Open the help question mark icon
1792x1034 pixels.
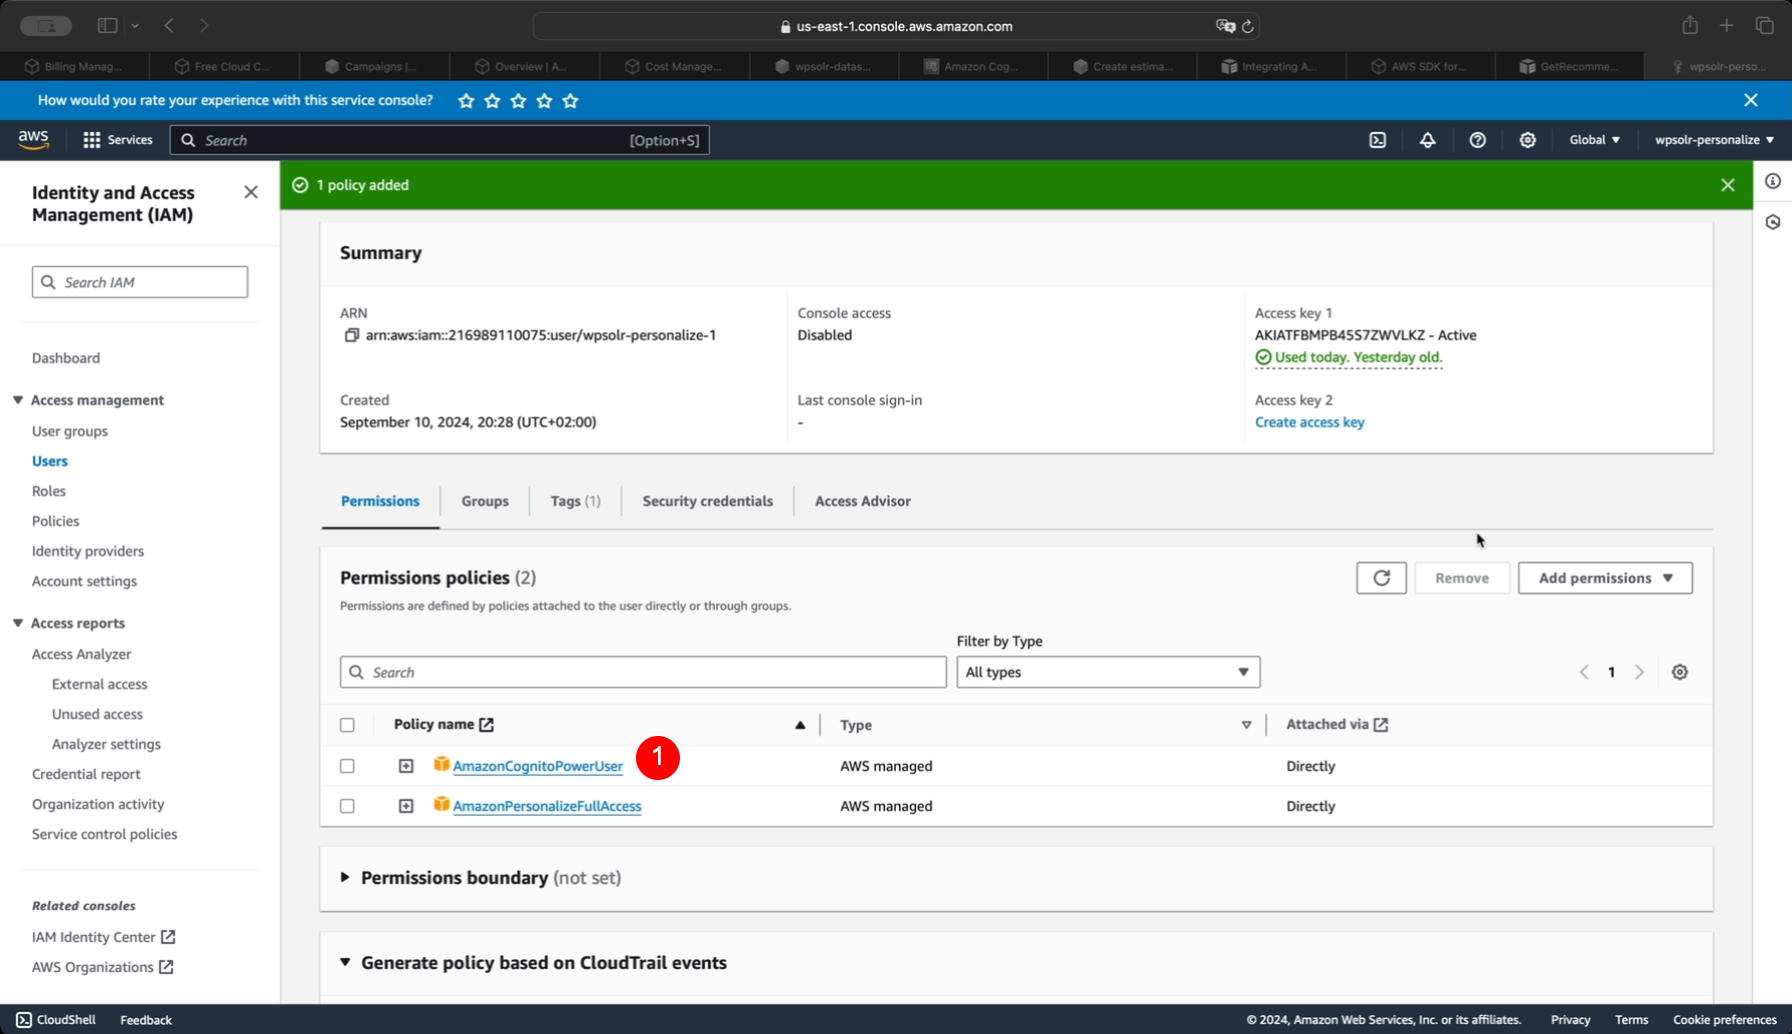pyautogui.click(x=1477, y=140)
